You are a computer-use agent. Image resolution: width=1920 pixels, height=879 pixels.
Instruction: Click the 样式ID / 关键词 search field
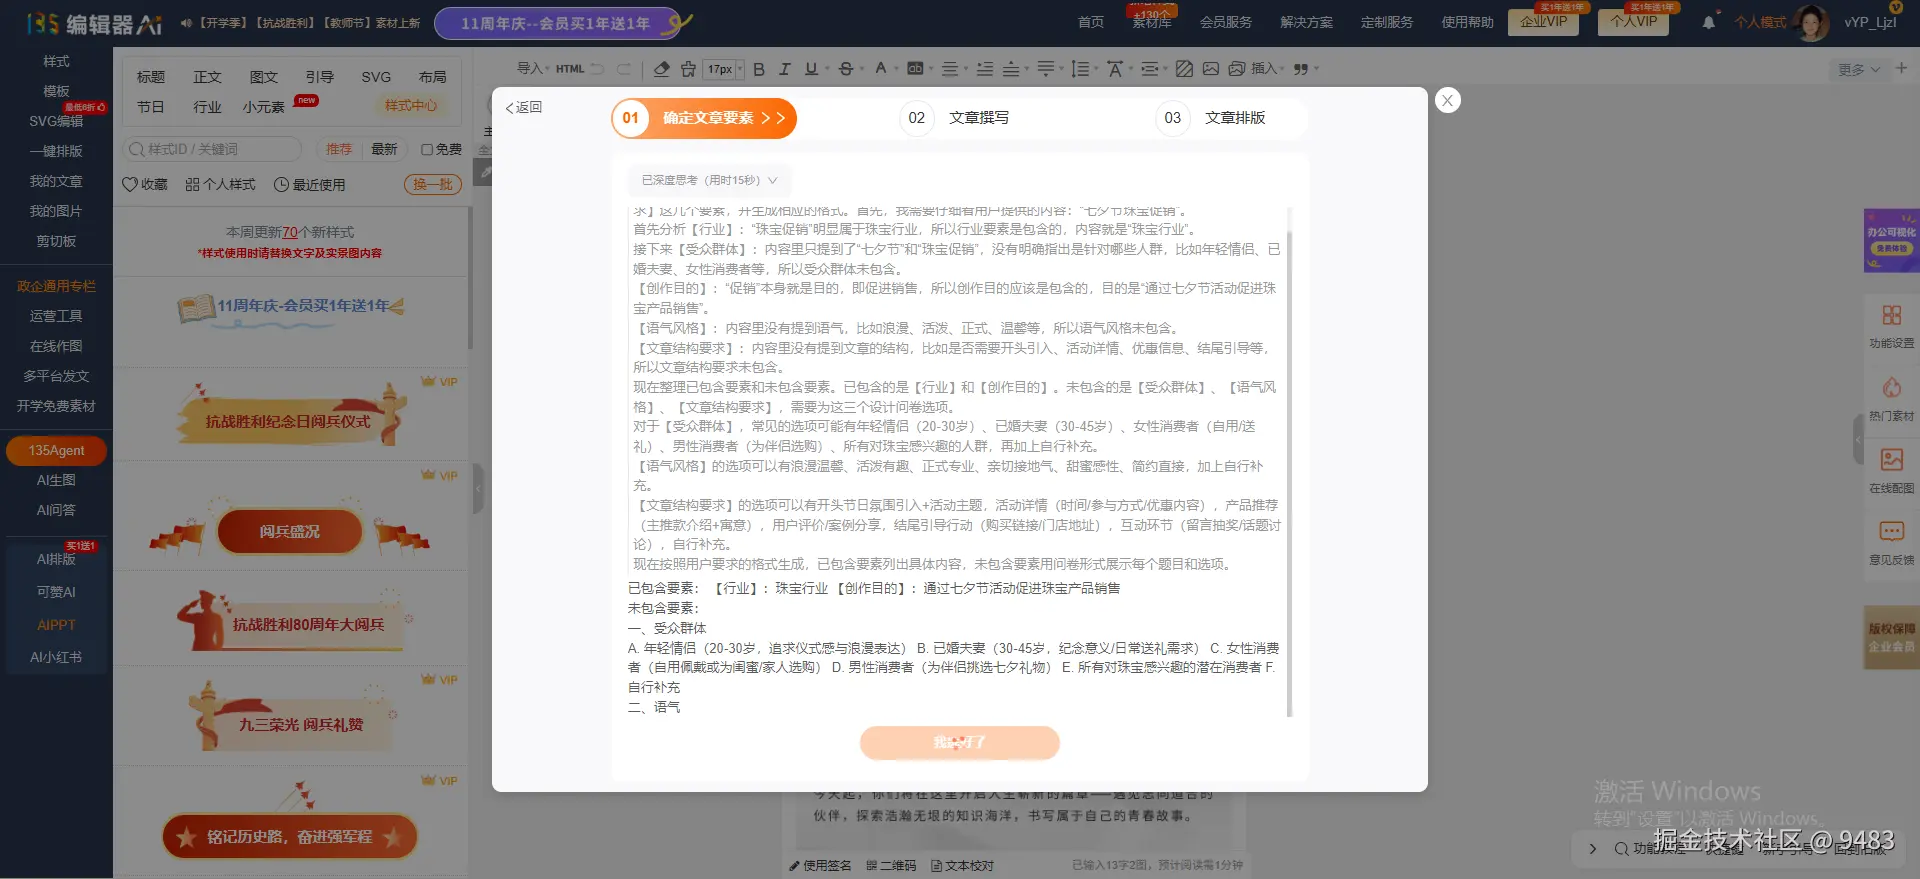[x=212, y=149]
